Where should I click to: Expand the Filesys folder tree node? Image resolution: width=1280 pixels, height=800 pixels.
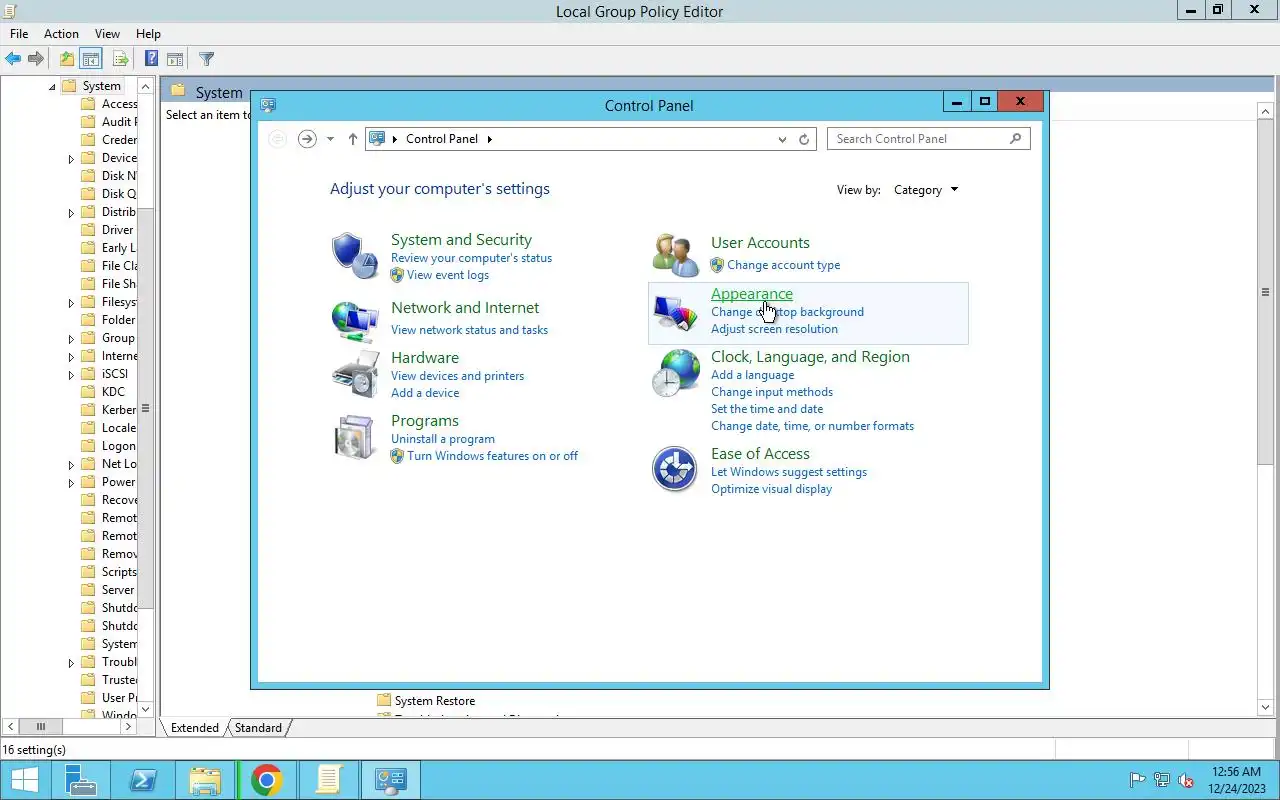(x=71, y=303)
